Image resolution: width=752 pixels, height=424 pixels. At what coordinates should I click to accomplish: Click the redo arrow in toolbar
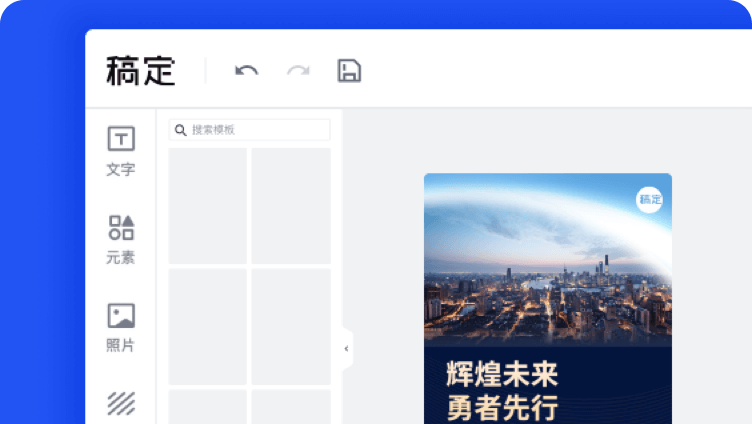[x=298, y=70]
